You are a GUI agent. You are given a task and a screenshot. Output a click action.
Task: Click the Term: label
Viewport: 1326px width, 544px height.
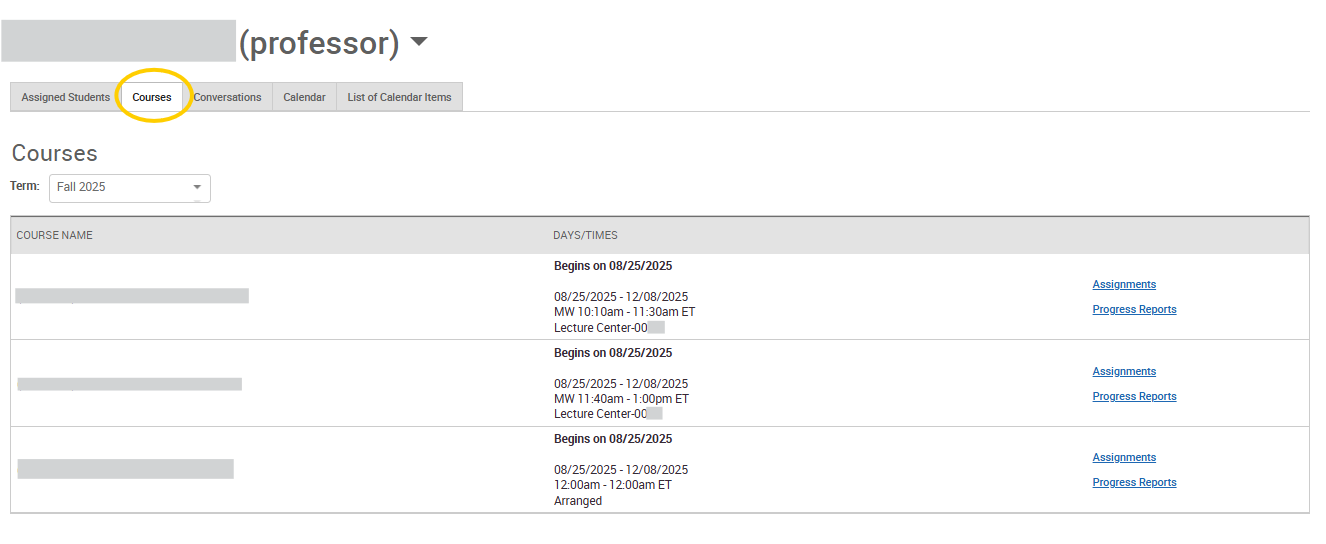(25, 186)
